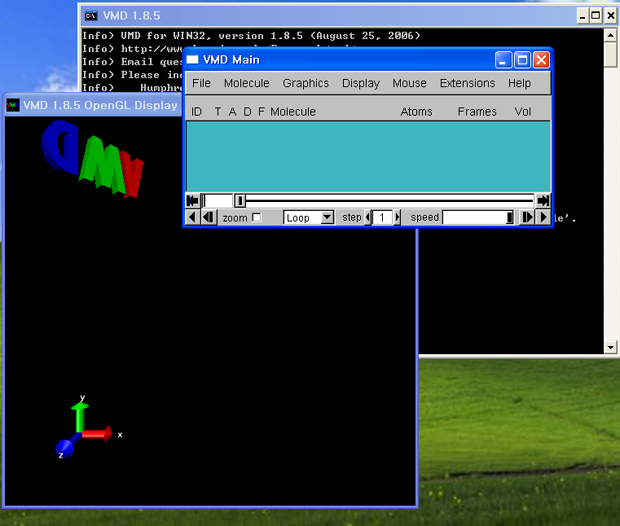Click the Vol column header
The image size is (620, 526).
522,112
